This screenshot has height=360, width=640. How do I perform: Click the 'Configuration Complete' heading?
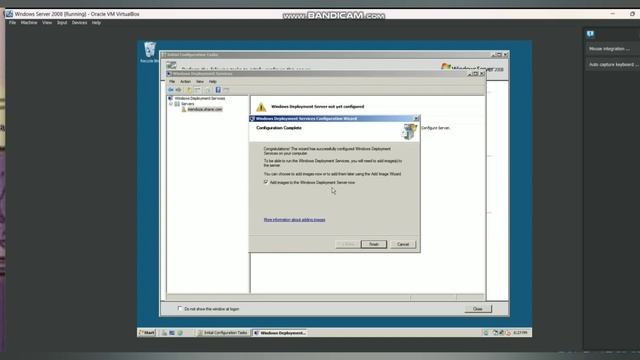tap(279, 128)
